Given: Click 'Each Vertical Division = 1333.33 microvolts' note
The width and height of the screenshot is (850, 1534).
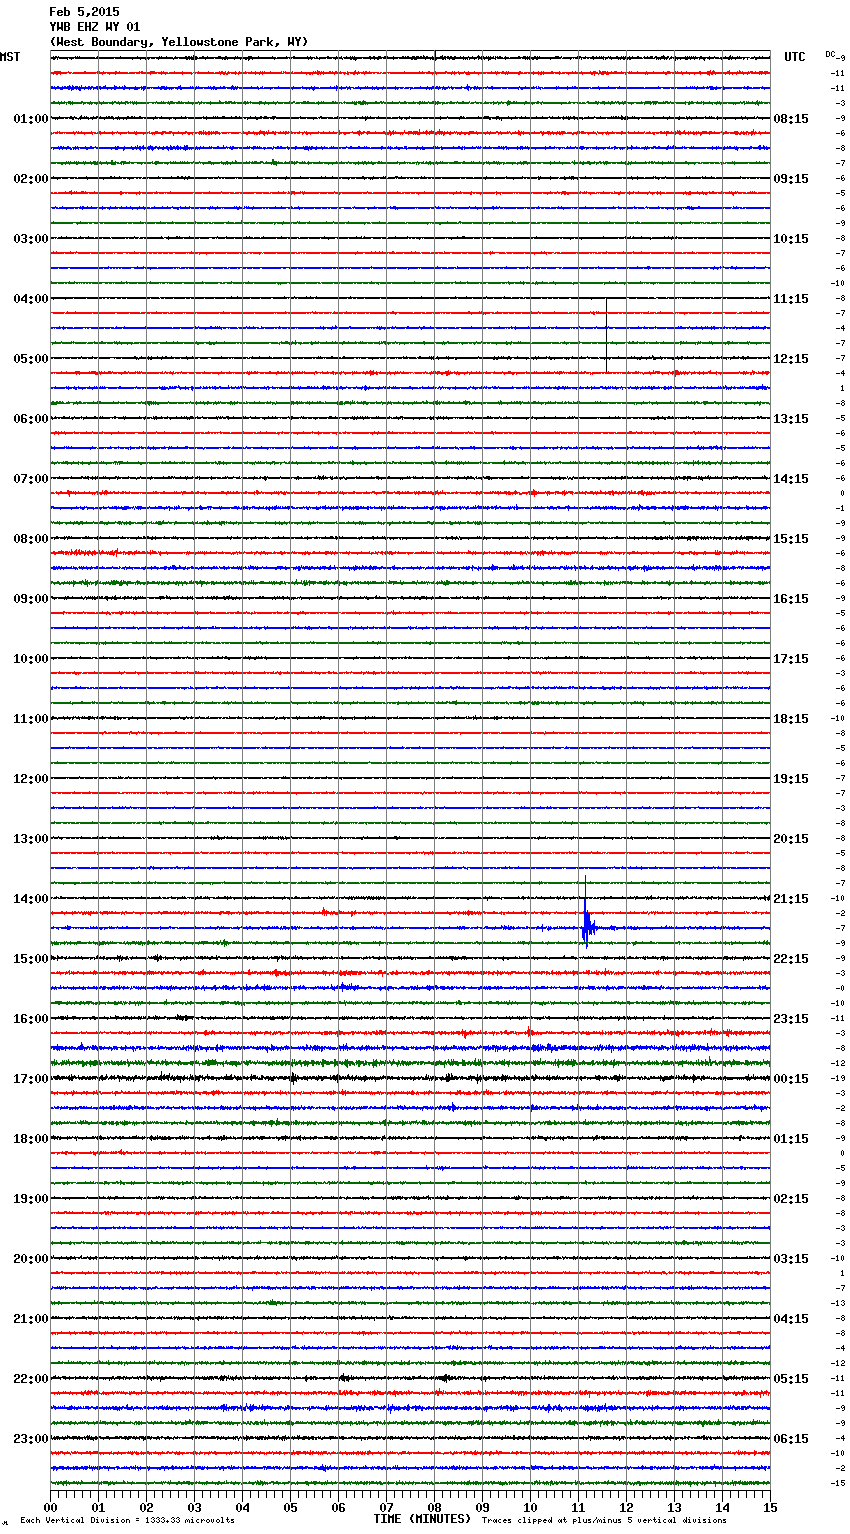Looking at the screenshot, I should tap(127, 1521).
